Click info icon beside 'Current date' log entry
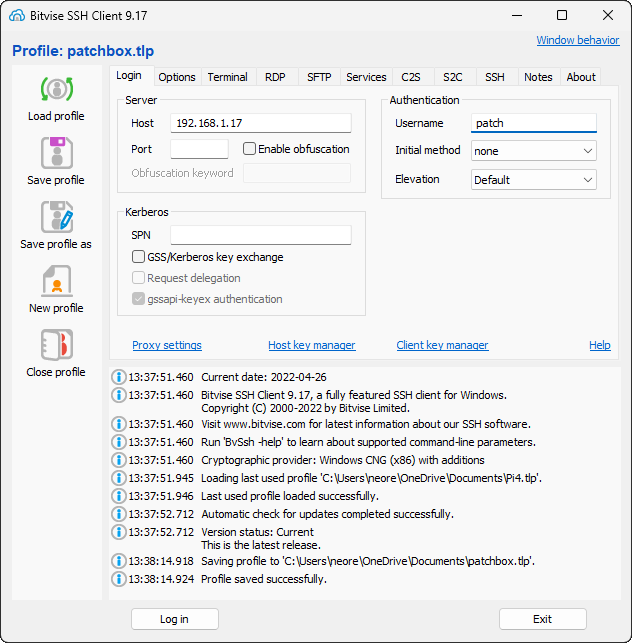The image size is (632, 643). pos(119,377)
